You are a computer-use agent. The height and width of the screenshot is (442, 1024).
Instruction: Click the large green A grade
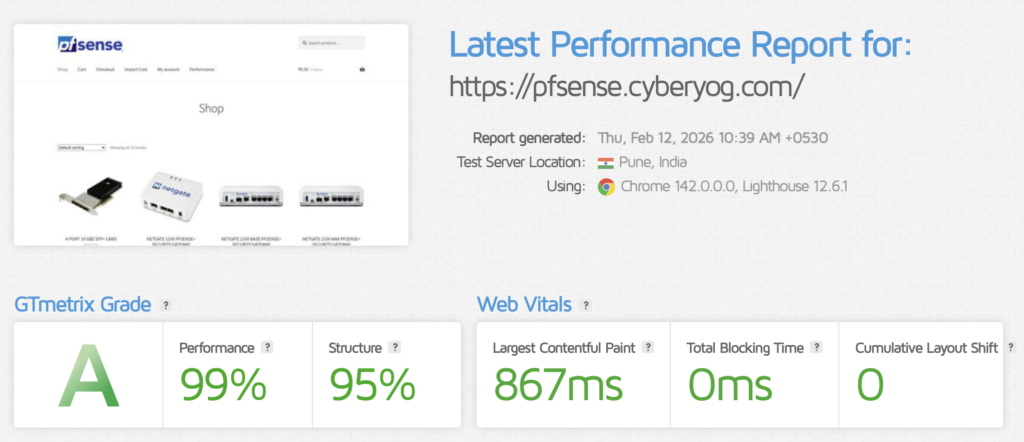click(x=88, y=375)
